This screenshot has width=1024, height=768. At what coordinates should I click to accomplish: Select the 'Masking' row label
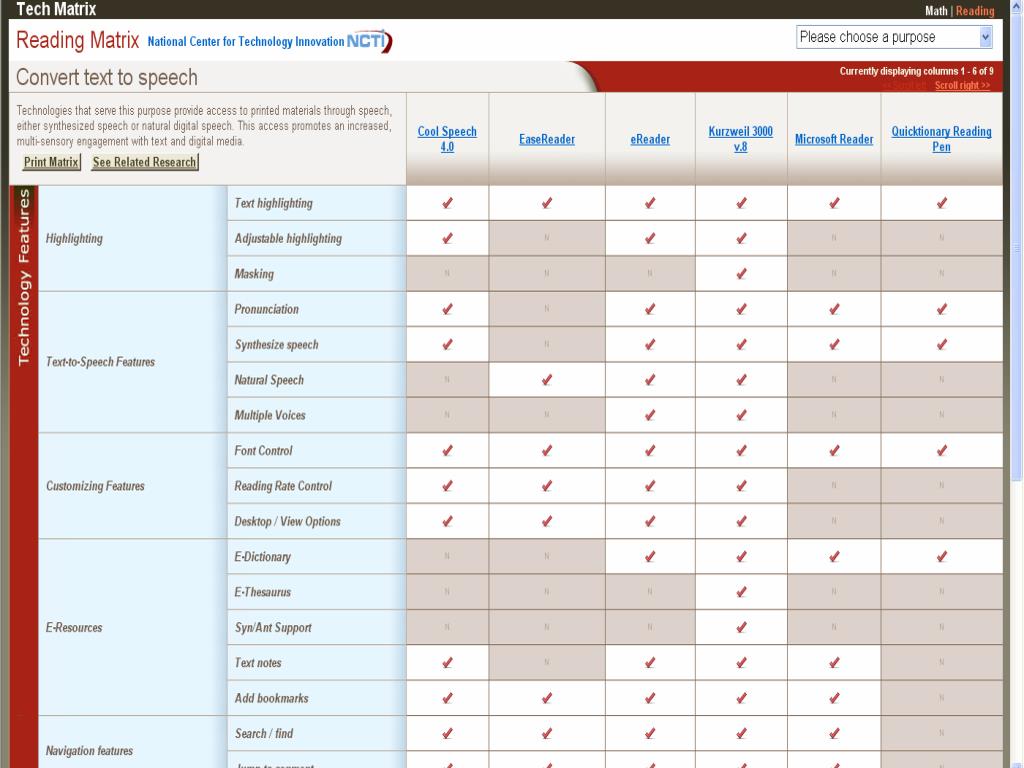[x=254, y=274]
